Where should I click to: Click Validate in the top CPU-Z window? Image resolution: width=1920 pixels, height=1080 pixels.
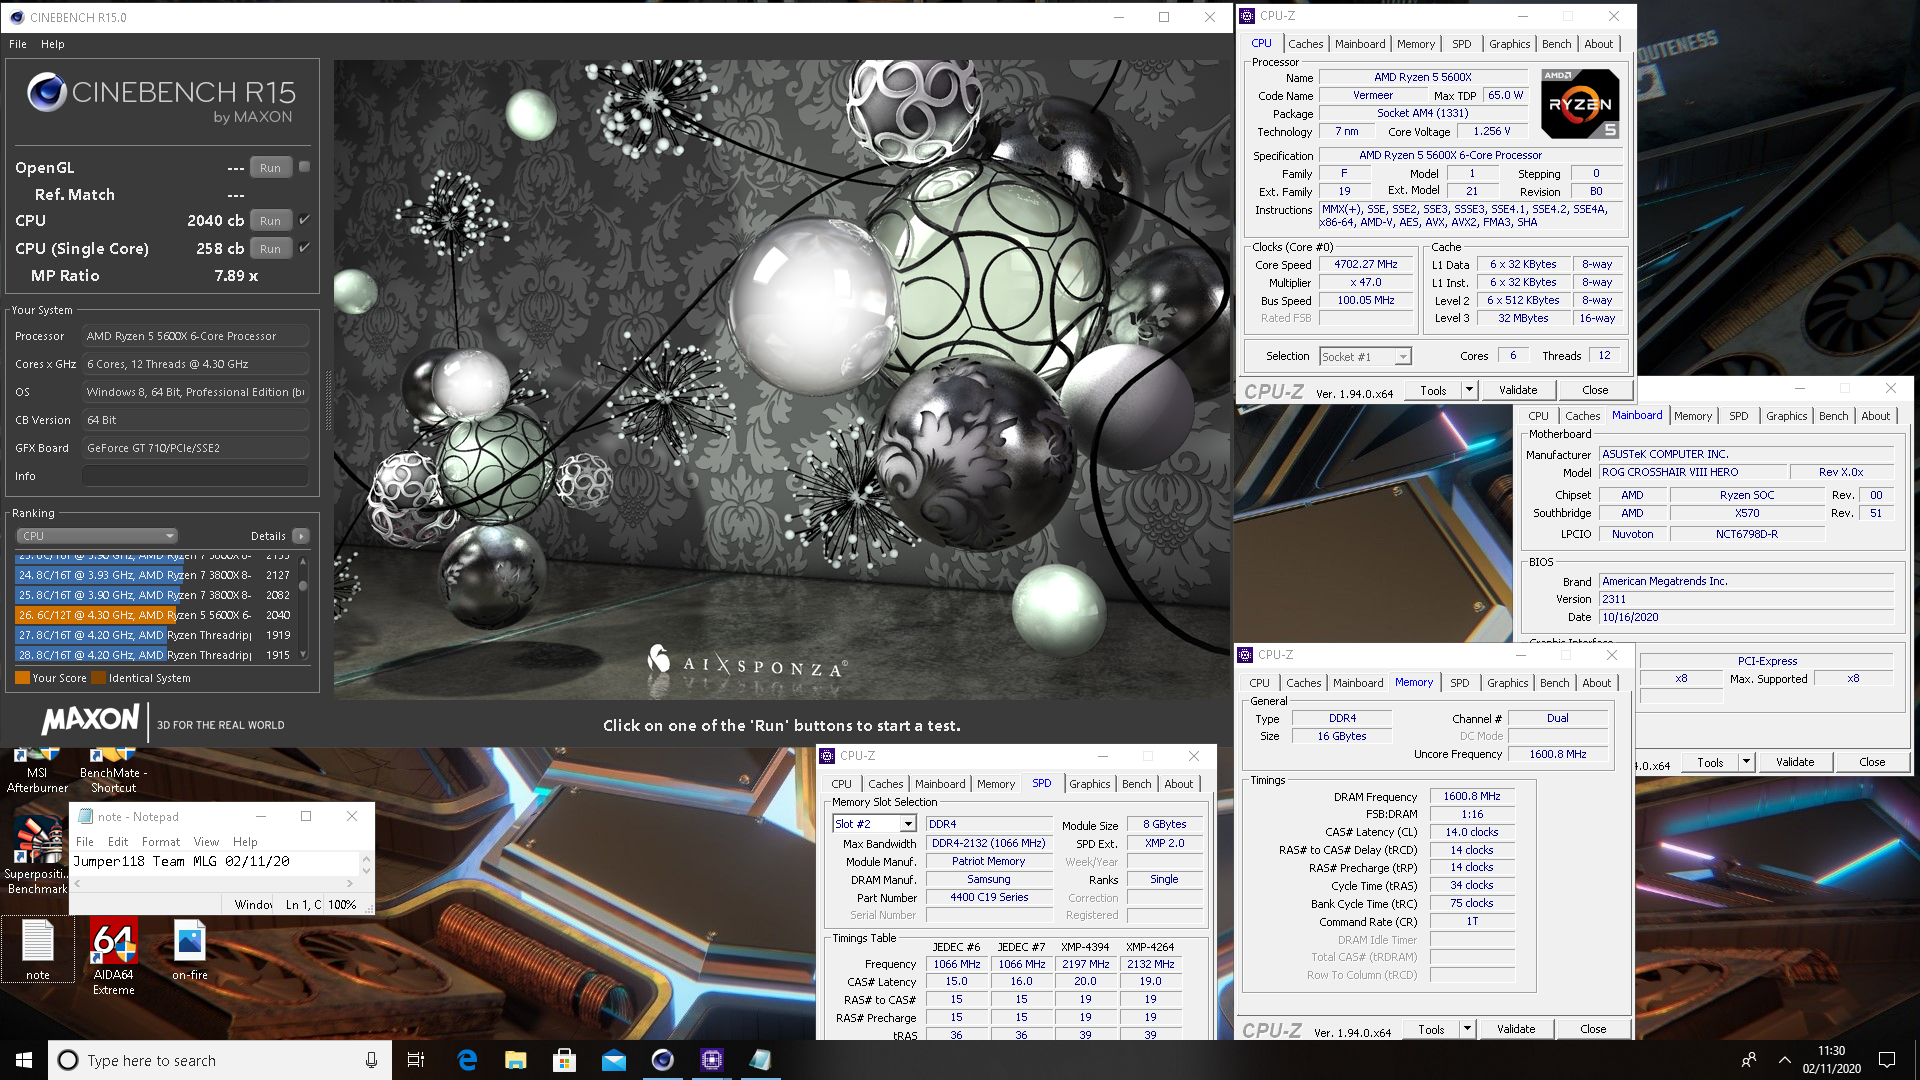point(1517,390)
